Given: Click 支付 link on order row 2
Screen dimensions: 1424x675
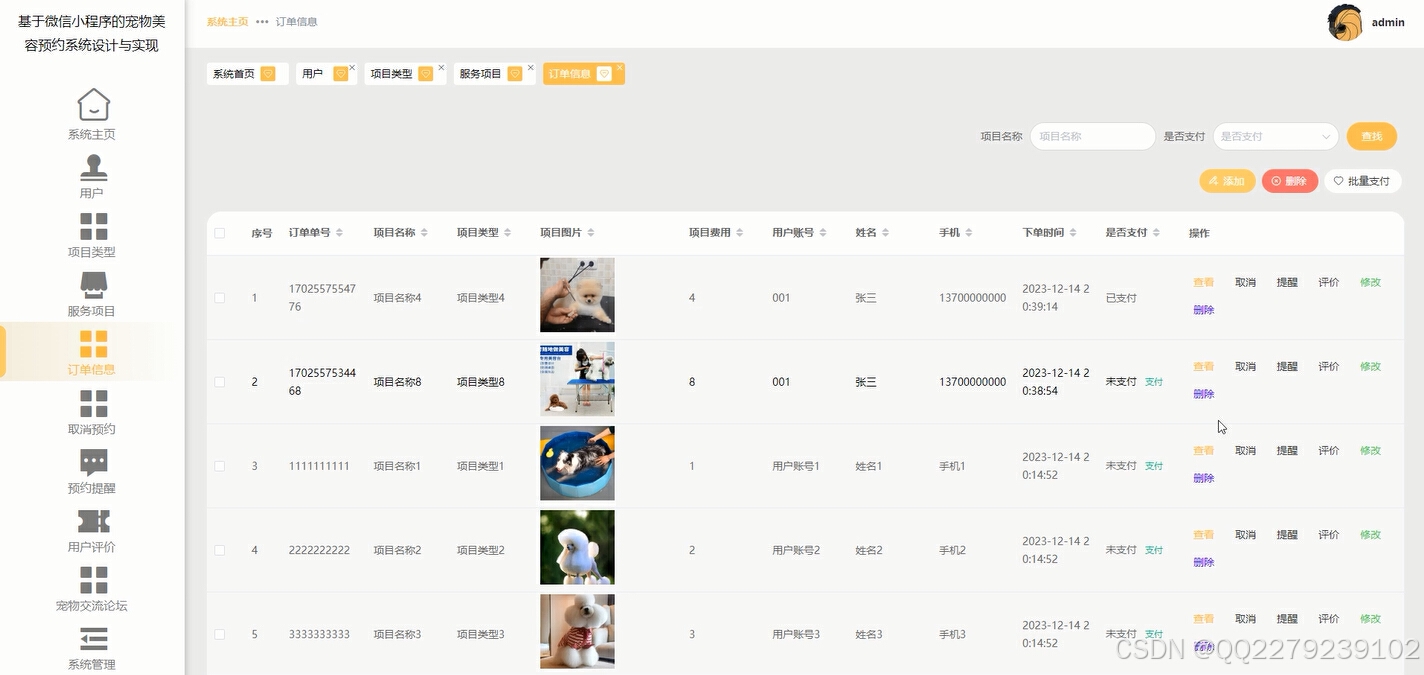Looking at the screenshot, I should pos(1154,381).
